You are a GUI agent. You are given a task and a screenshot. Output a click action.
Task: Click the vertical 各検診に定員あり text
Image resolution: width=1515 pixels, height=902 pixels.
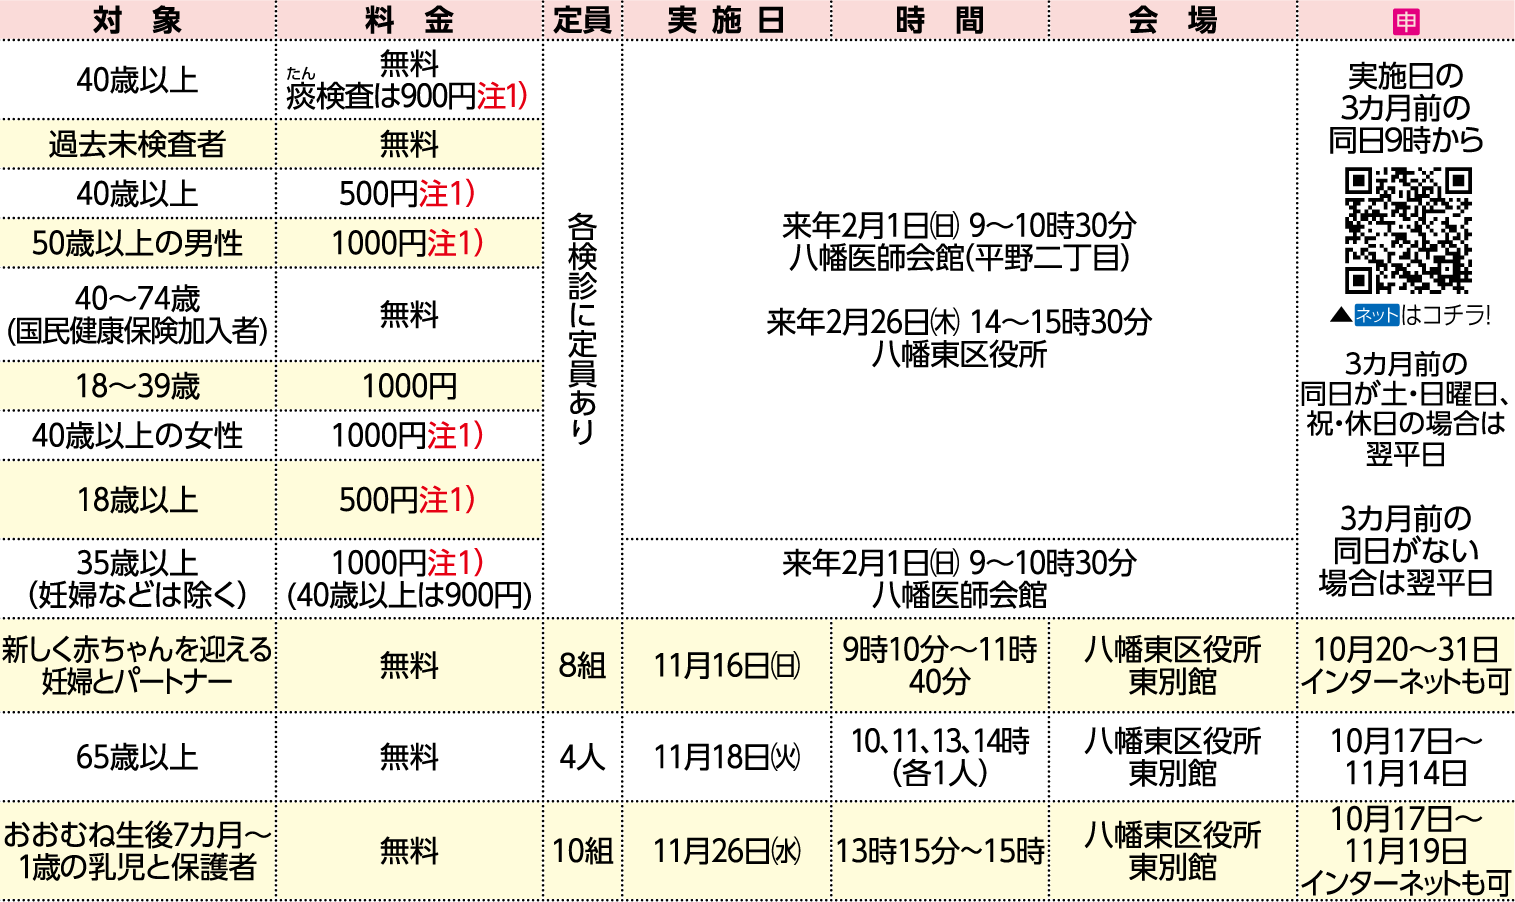(x=582, y=328)
